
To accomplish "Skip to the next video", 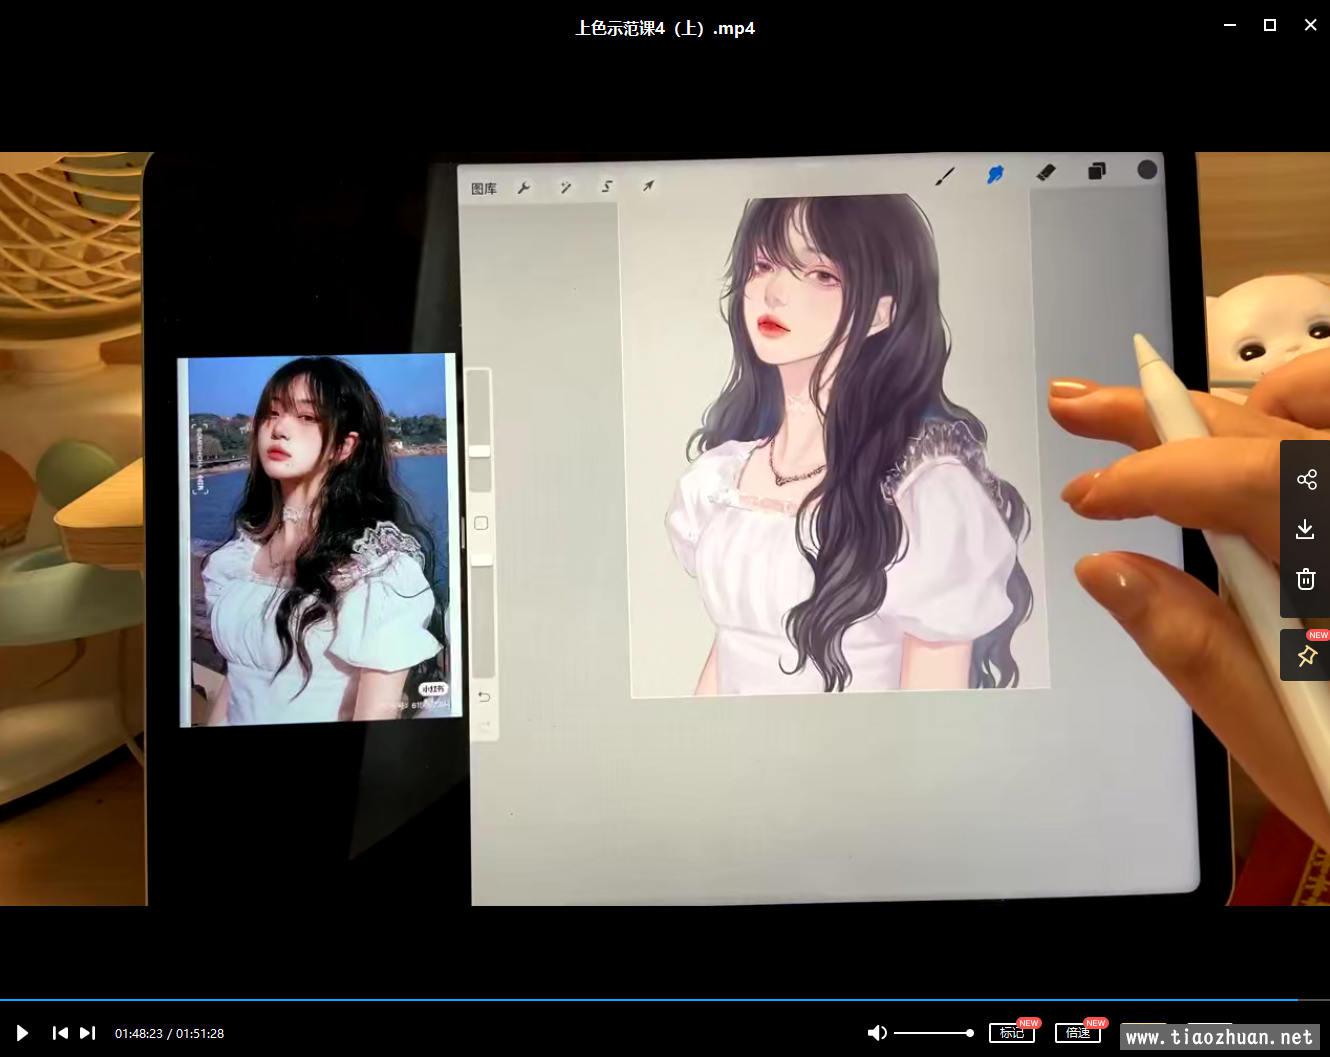I will pyautogui.click(x=88, y=1033).
